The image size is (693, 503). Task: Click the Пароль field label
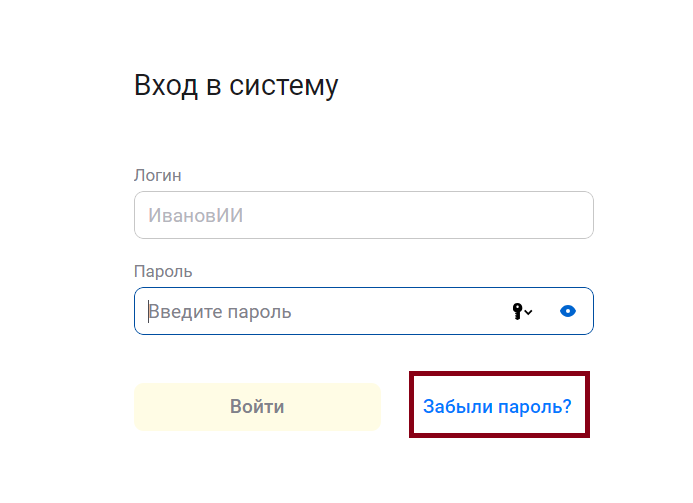click(x=163, y=271)
